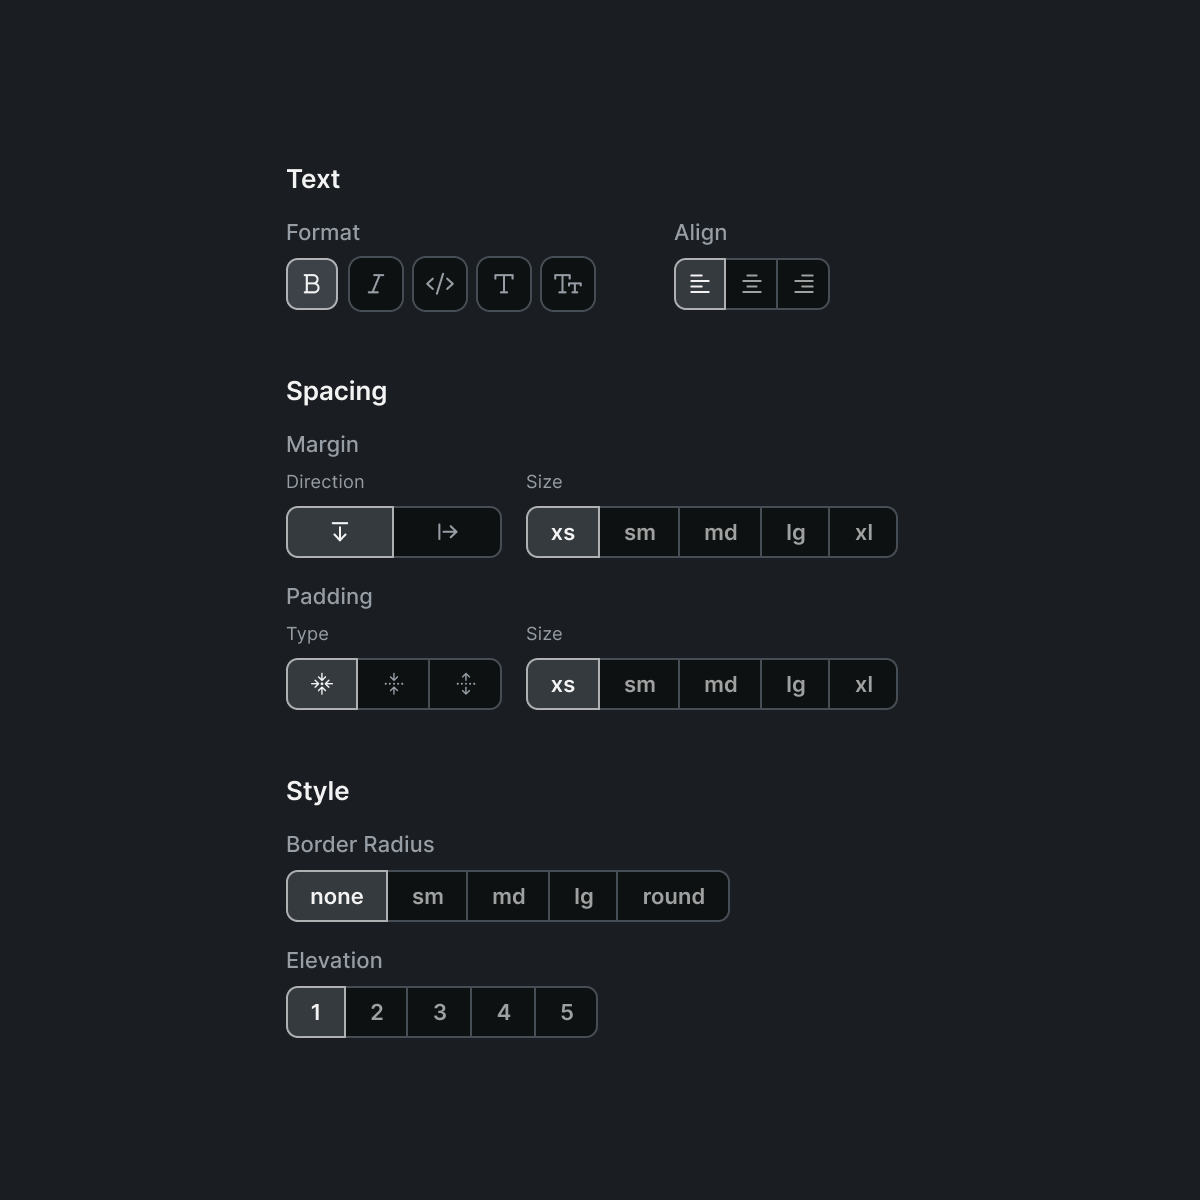Choose the collapse-vertical padding type
The height and width of the screenshot is (1200, 1200).
[x=393, y=684]
